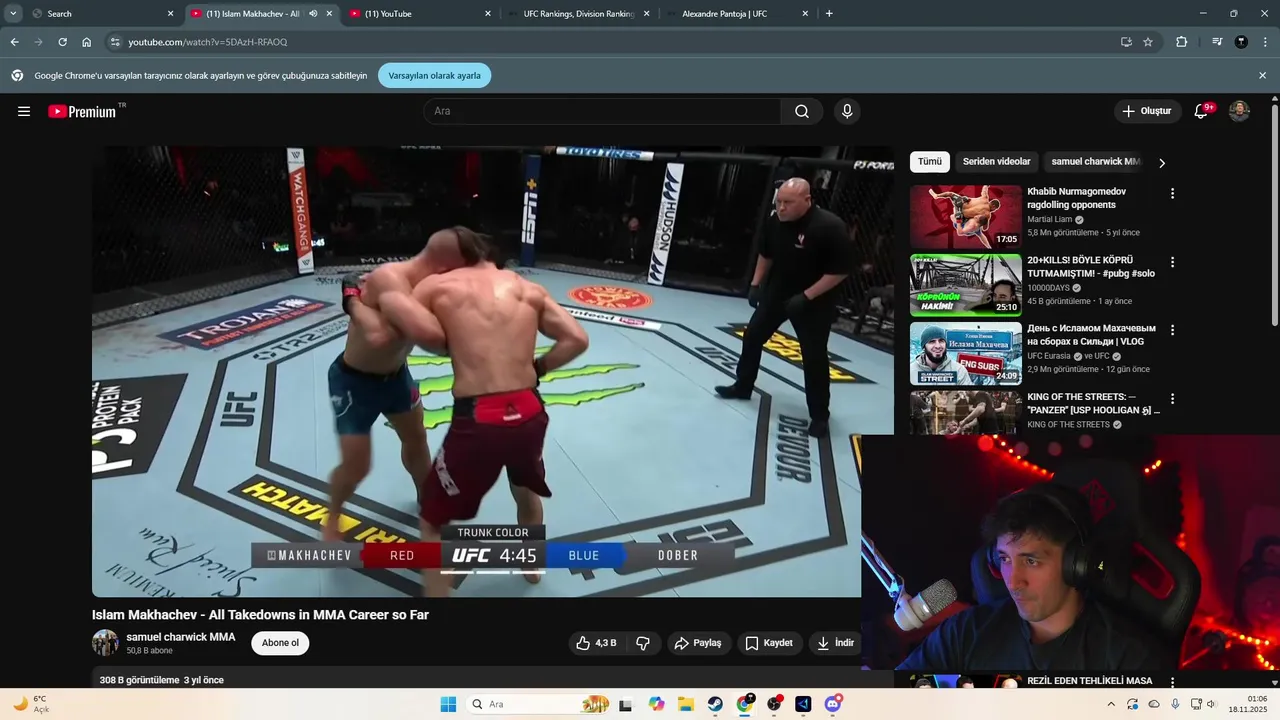Click Varsayılan olarak ayarla button
This screenshot has height=720, width=1280.
click(434, 75)
